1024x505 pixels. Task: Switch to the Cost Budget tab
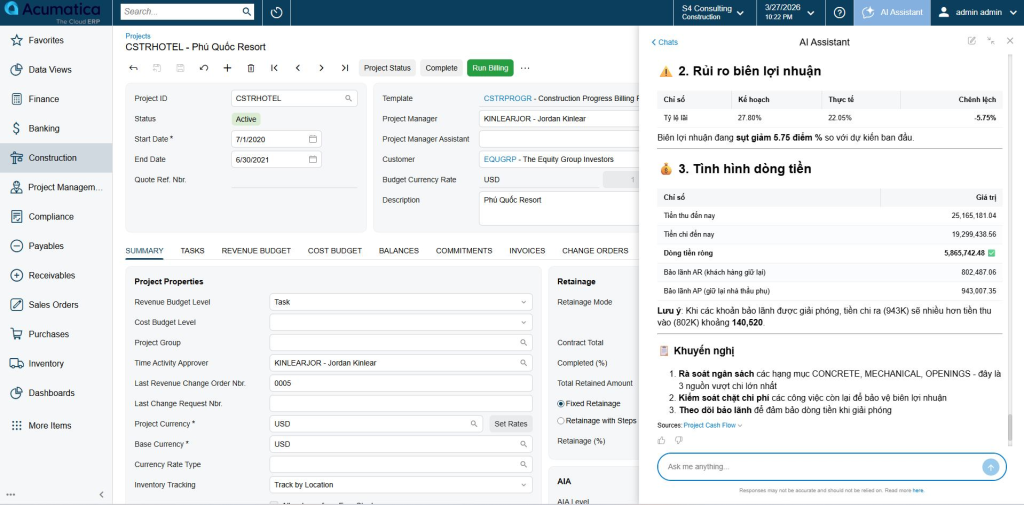pyautogui.click(x=334, y=251)
